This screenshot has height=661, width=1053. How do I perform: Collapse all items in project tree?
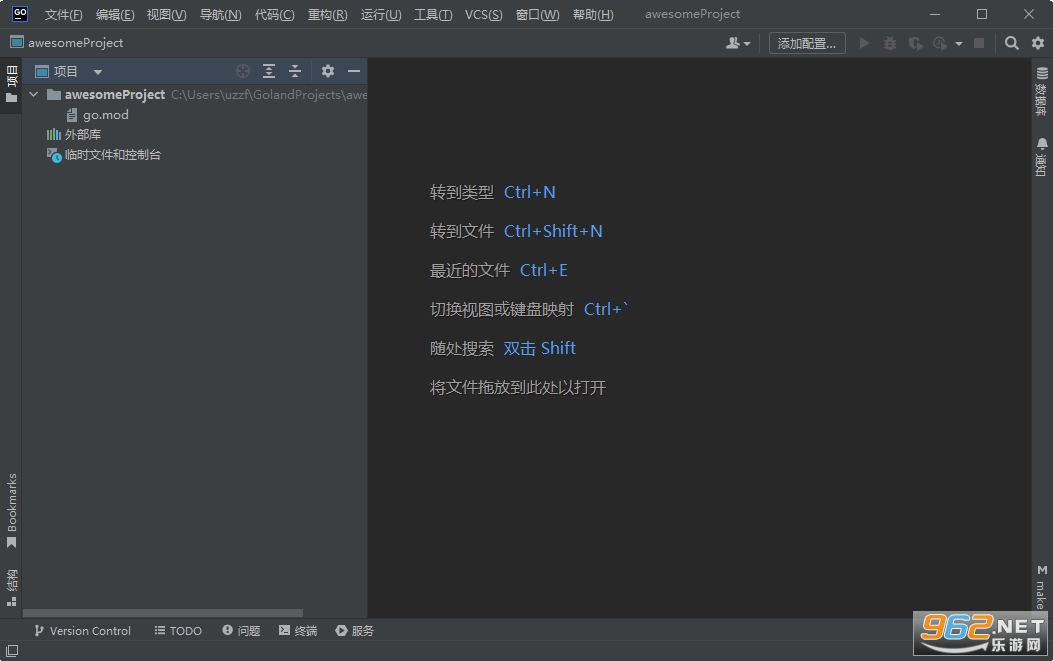(x=295, y=71)
